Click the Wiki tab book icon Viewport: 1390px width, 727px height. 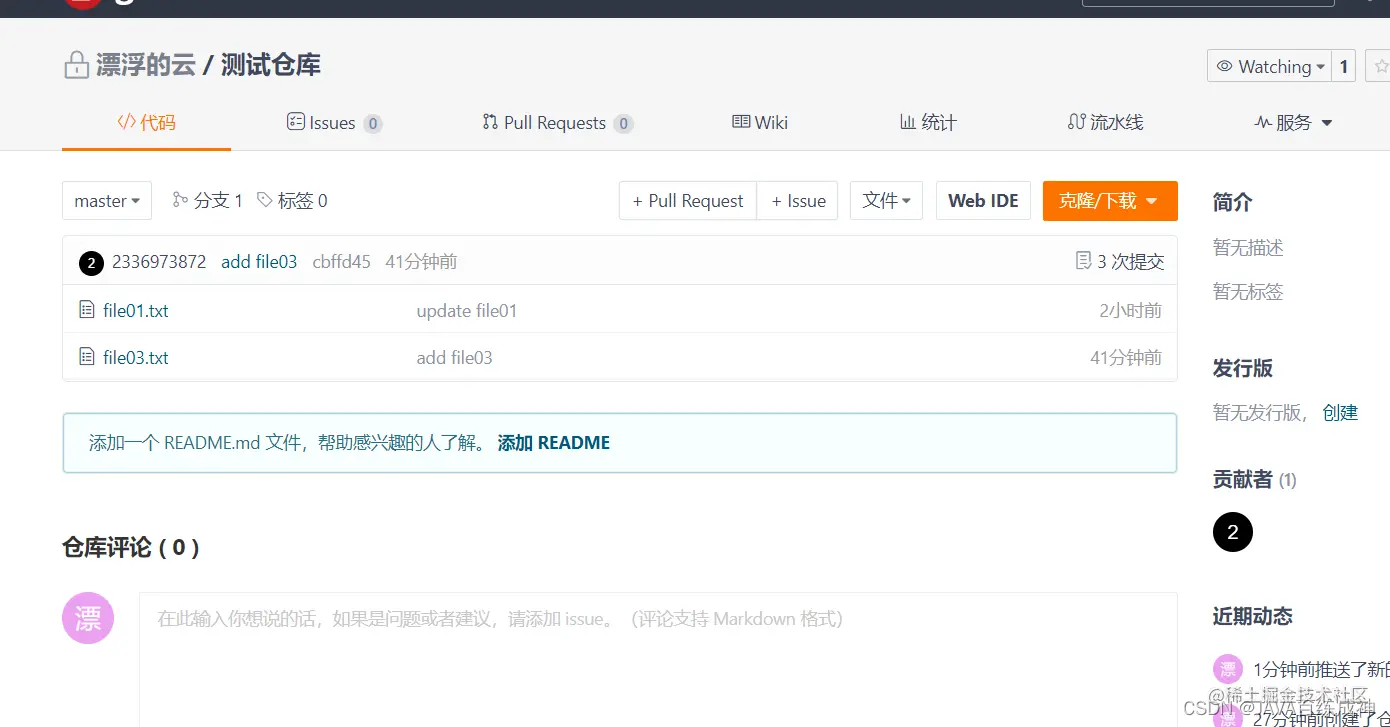[741, 122]
